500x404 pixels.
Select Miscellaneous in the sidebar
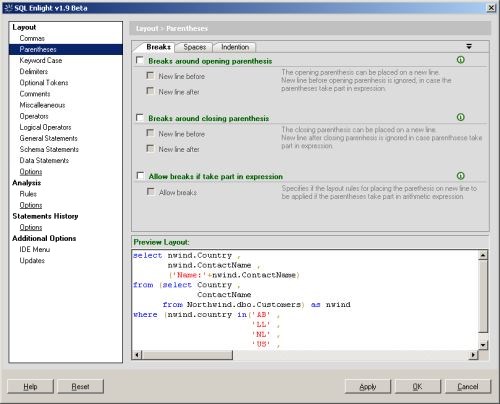(42, 105)
